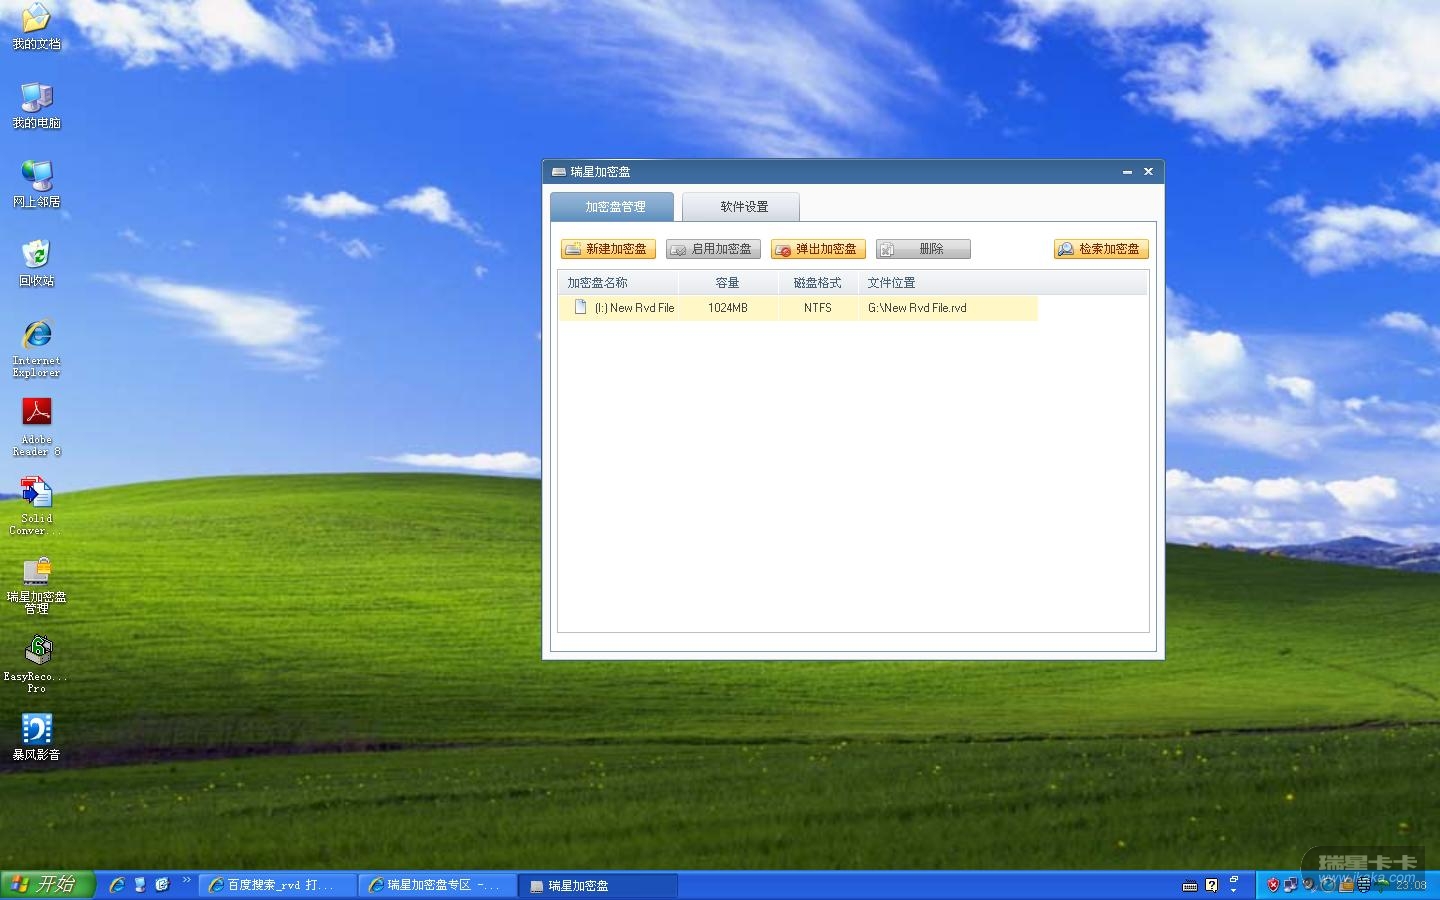
Task: Select the EasyRecovery Pro desktop icon
Action: pyautogui.click(x=36, y=665)
